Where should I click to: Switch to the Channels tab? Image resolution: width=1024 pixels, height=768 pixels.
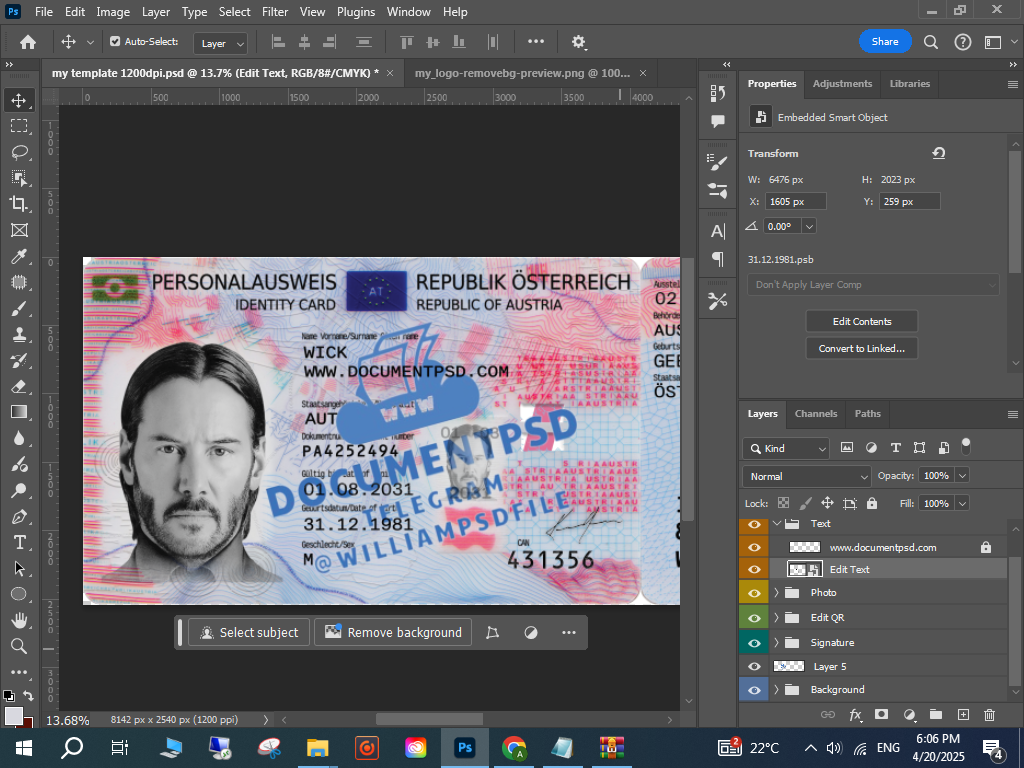click(816, 414)
